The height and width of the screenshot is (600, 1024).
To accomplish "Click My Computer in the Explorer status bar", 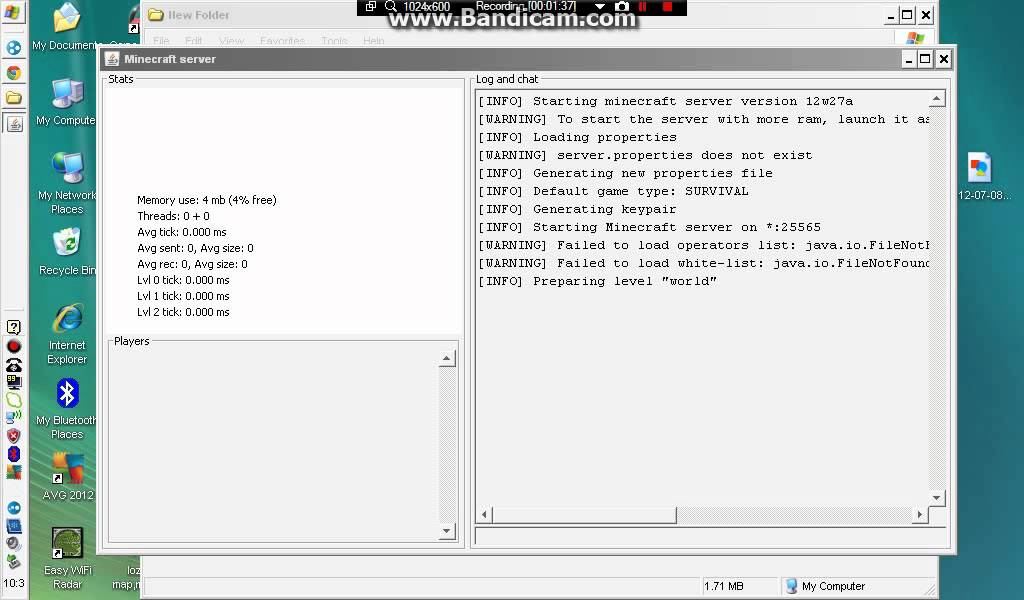I will click(x=825, y=586).
